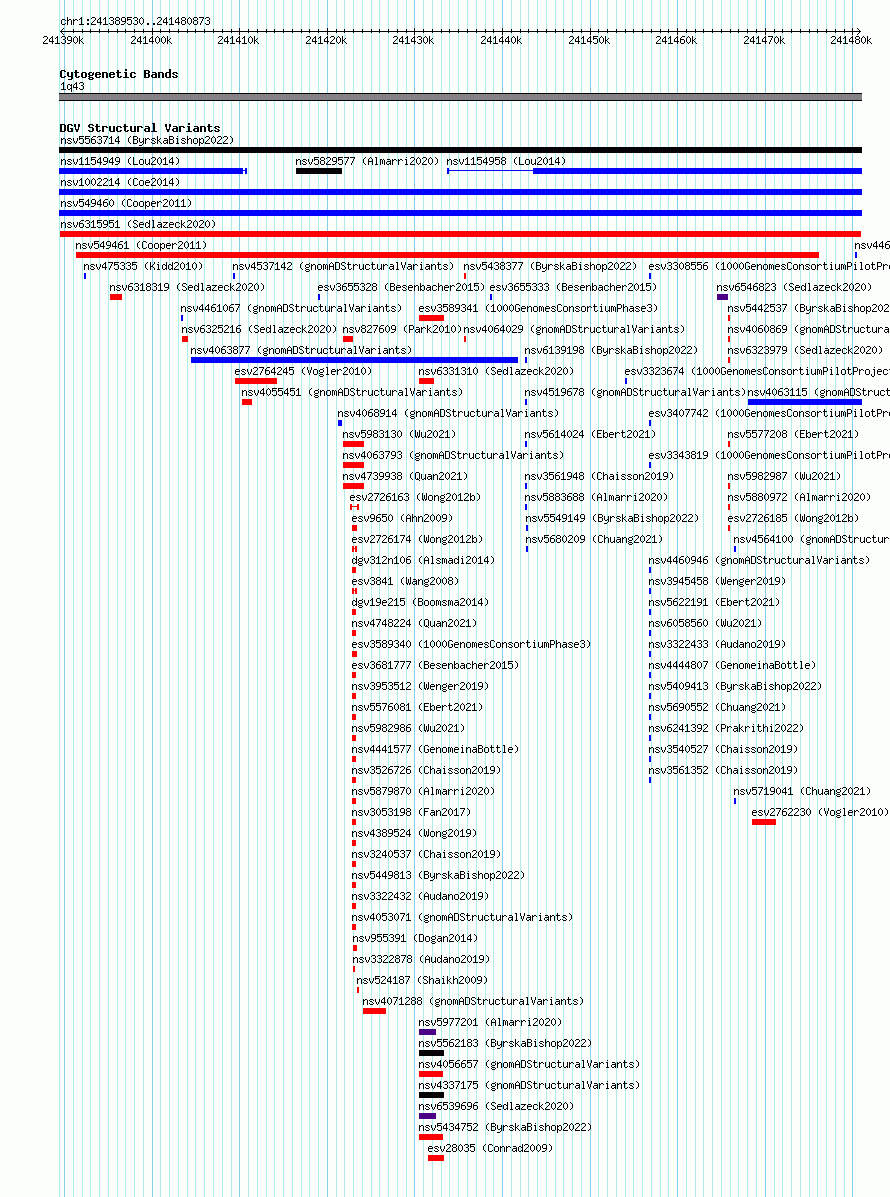
Task: Open nsv4444807 (GenomeinaBottle) variant
Action: [x=732, y=665]
